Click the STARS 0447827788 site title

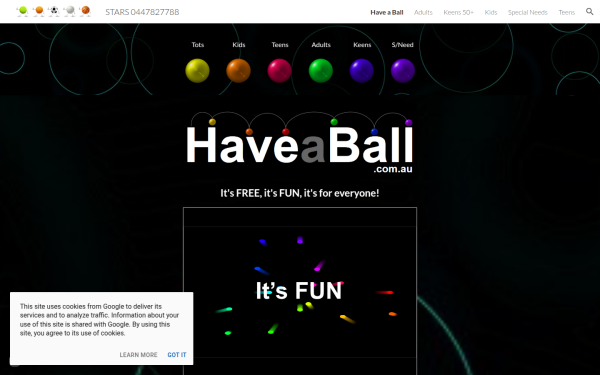pyautogui.click(x=142, y=12)
